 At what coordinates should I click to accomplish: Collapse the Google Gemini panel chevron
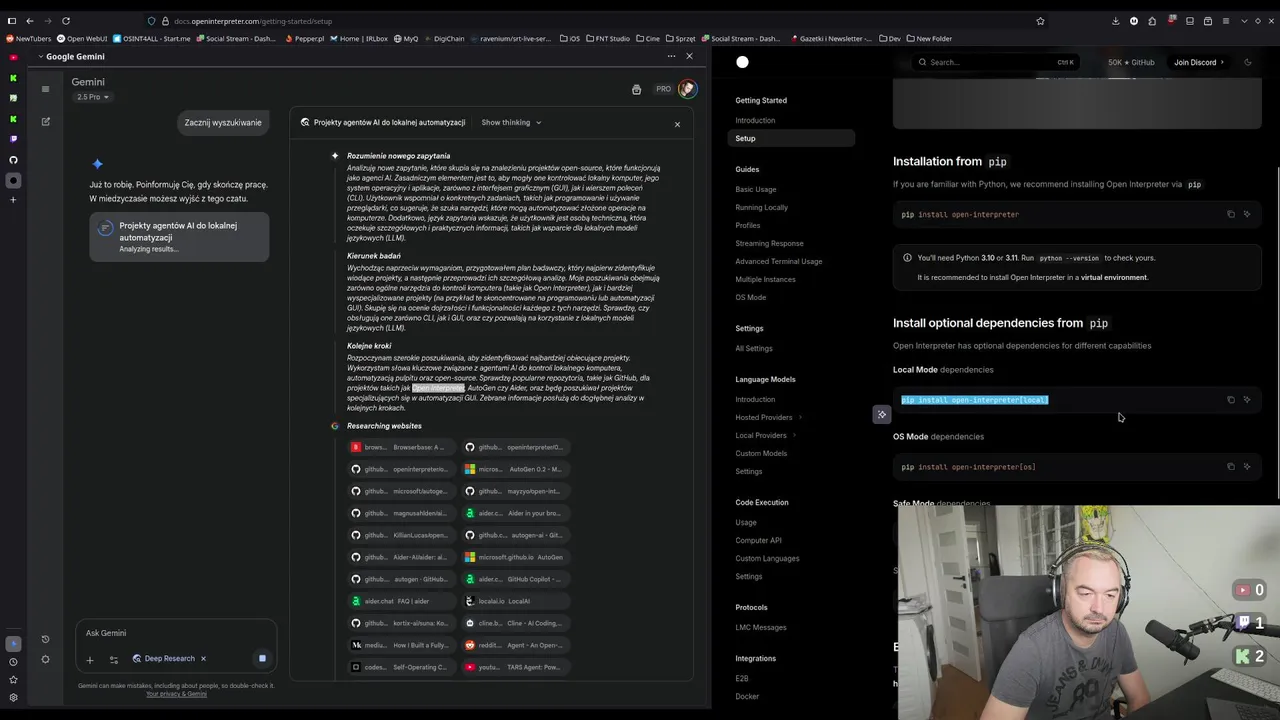41,56
